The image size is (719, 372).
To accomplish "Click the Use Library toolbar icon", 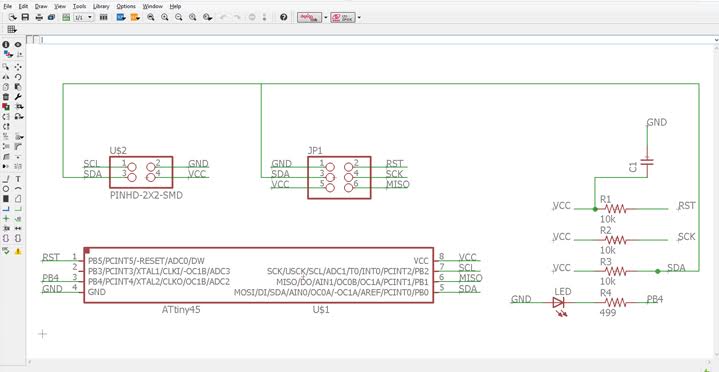I will [104, 17].
